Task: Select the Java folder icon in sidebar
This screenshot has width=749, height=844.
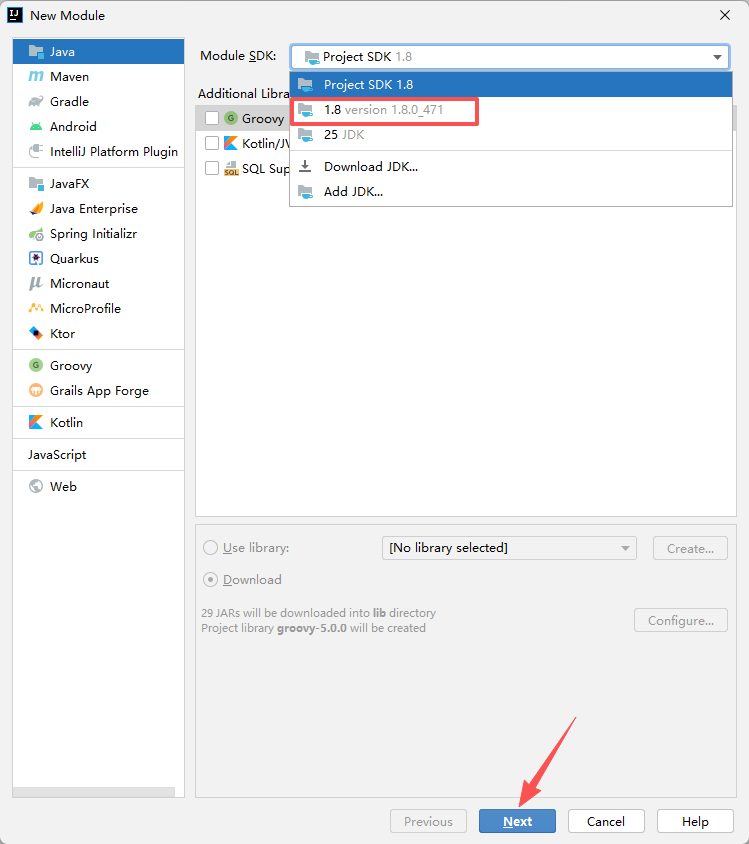Action: coord(36,52)
